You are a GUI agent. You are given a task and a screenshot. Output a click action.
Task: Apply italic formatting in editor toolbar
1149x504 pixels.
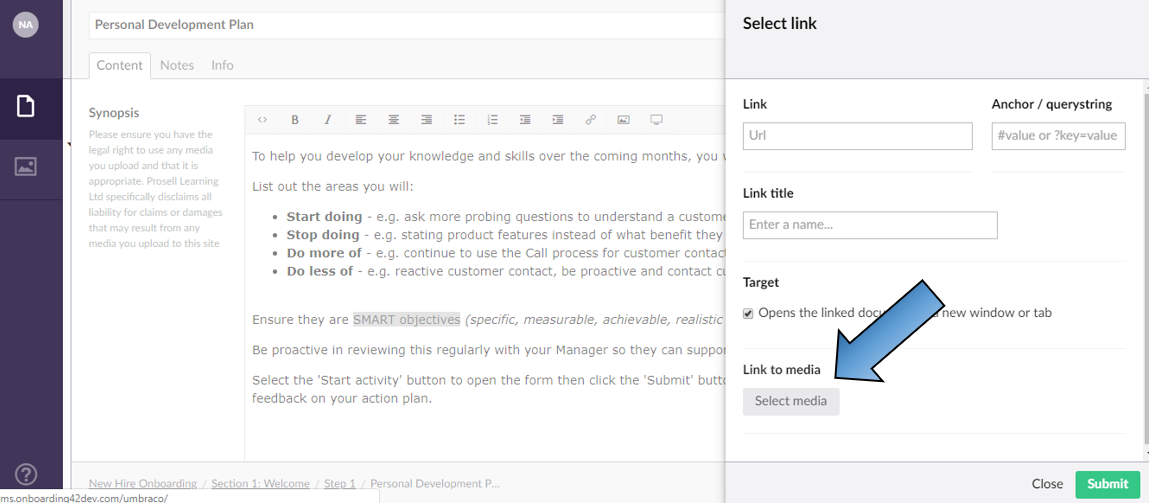point(328,119)
